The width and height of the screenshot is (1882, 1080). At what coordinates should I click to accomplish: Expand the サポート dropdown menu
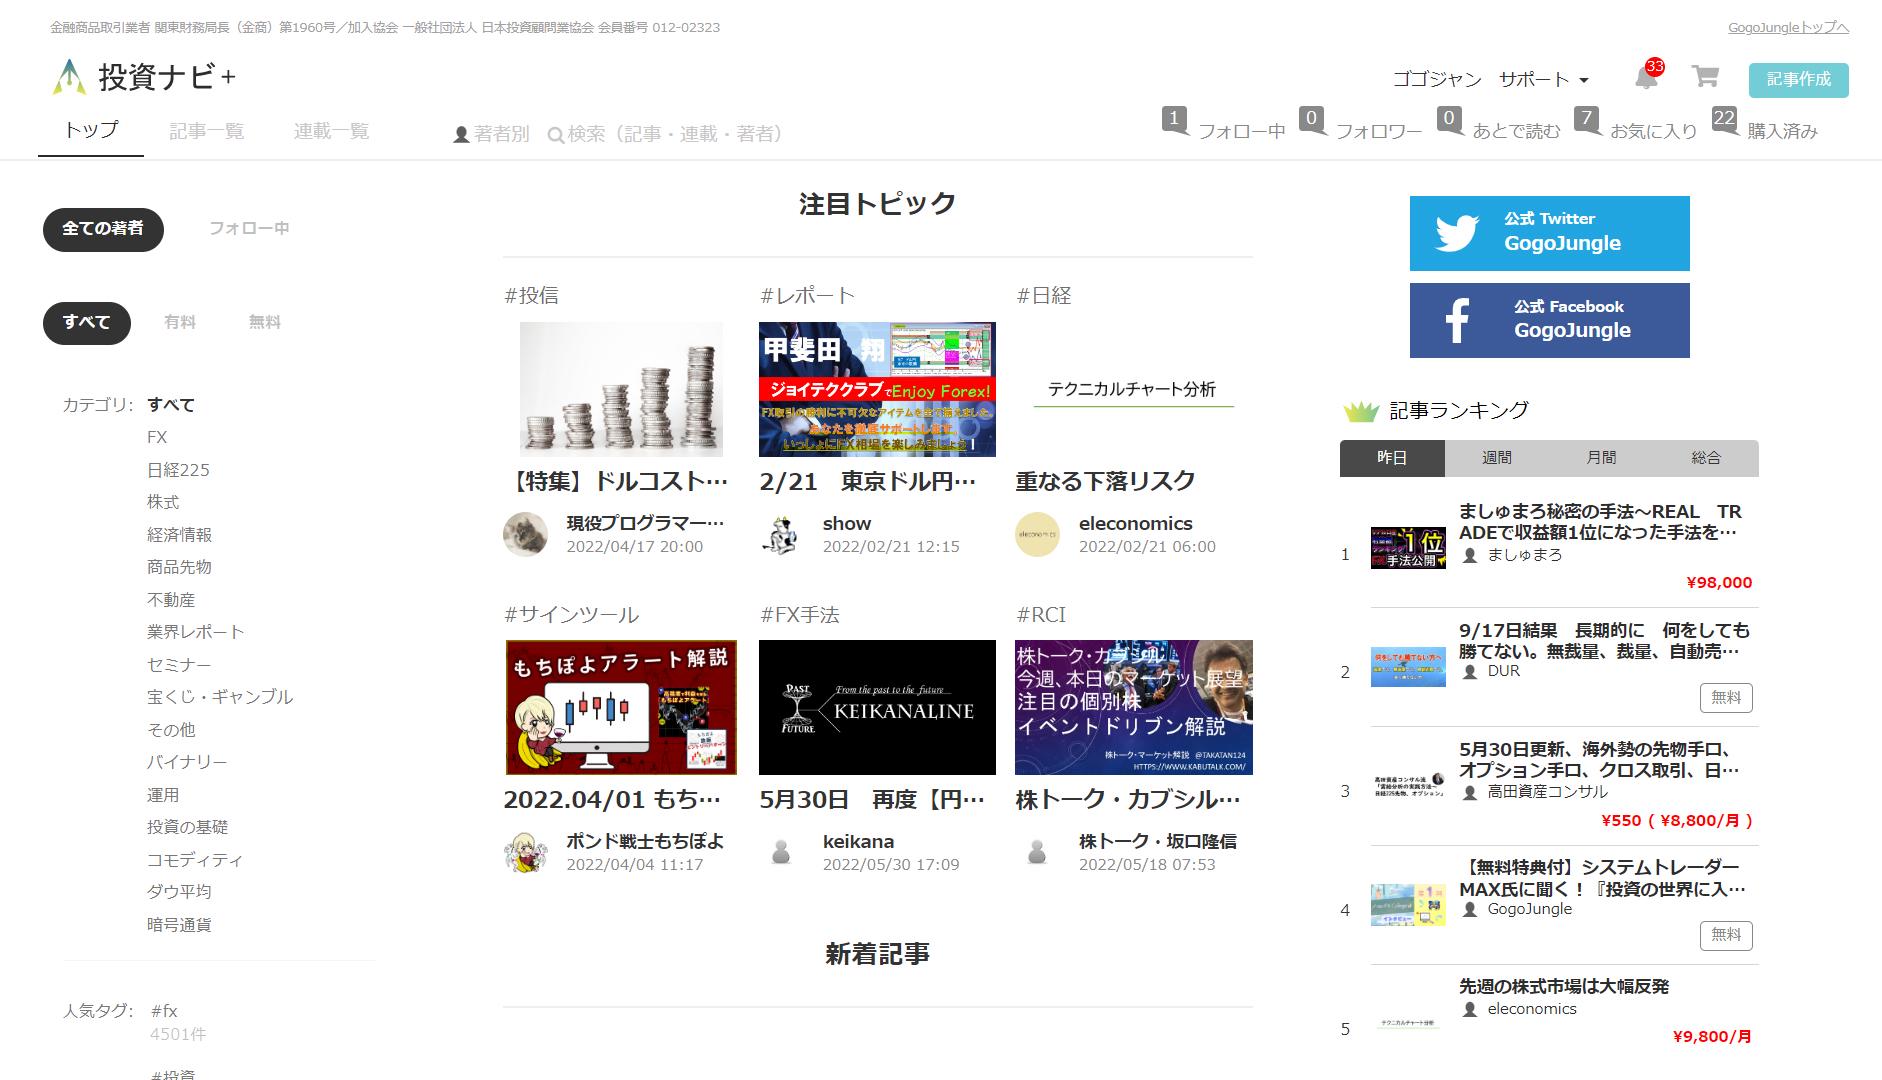coord(1543,80)
